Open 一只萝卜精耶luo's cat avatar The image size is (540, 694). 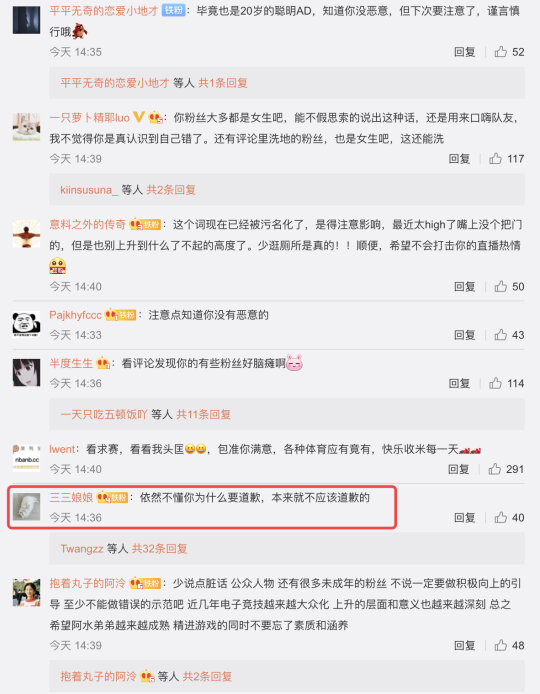(x=26, y=127)
